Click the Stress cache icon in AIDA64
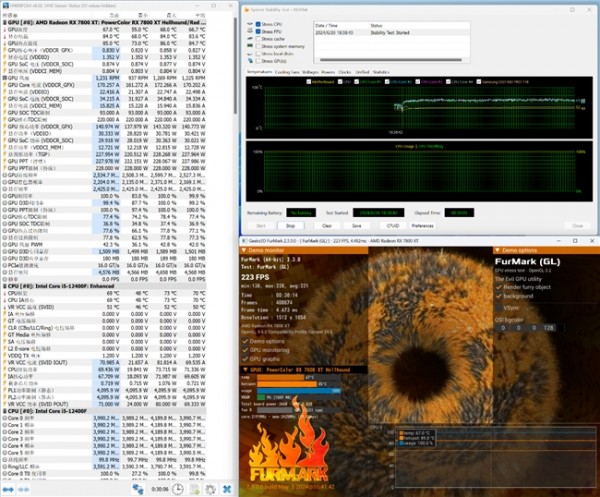Image resolution: width=600 pixels, height=497 pixels. tap(250, 39)
